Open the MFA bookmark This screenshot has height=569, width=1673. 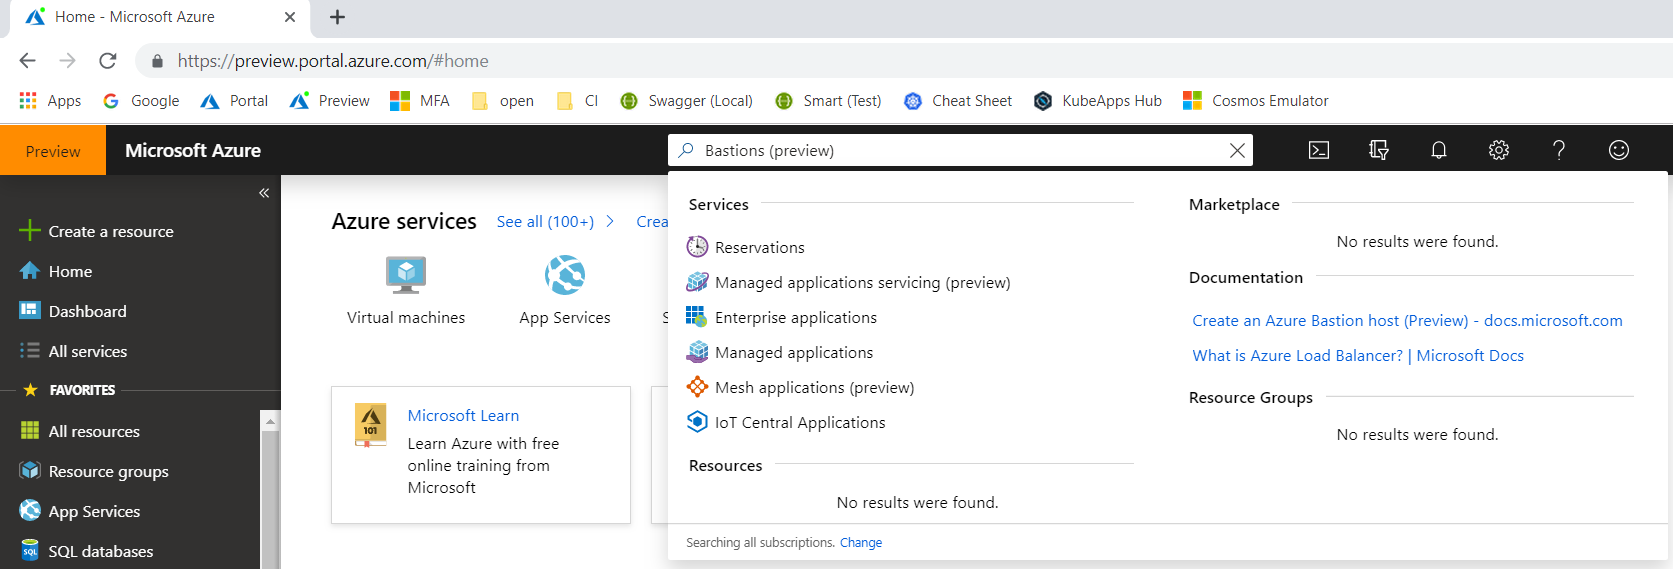(420, 100)
